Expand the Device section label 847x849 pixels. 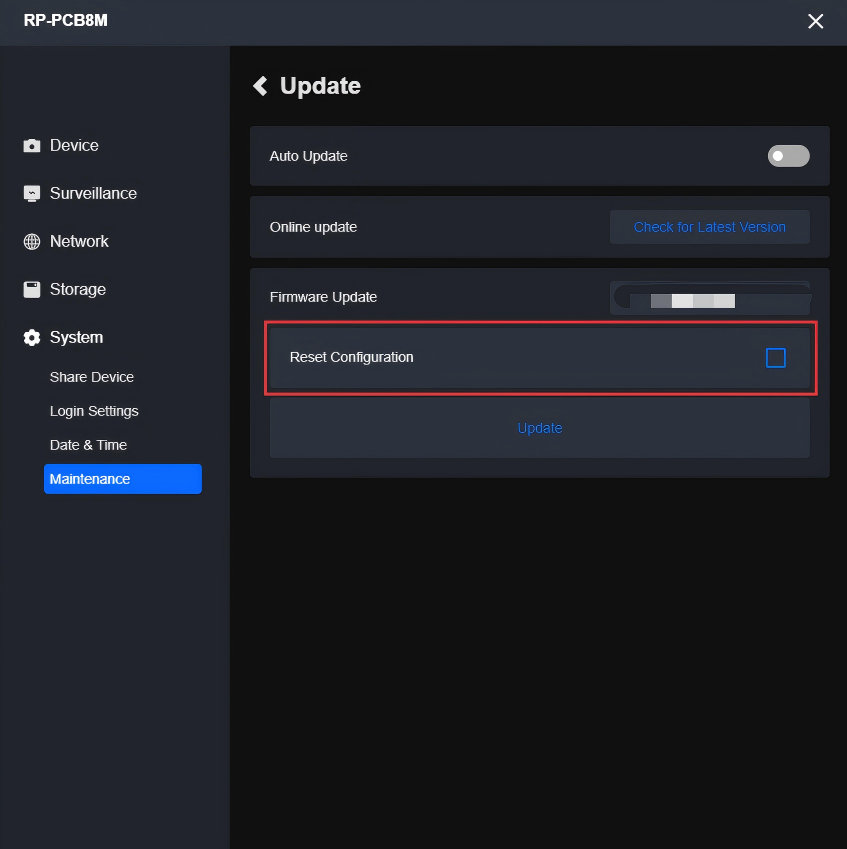coord(74,146)
